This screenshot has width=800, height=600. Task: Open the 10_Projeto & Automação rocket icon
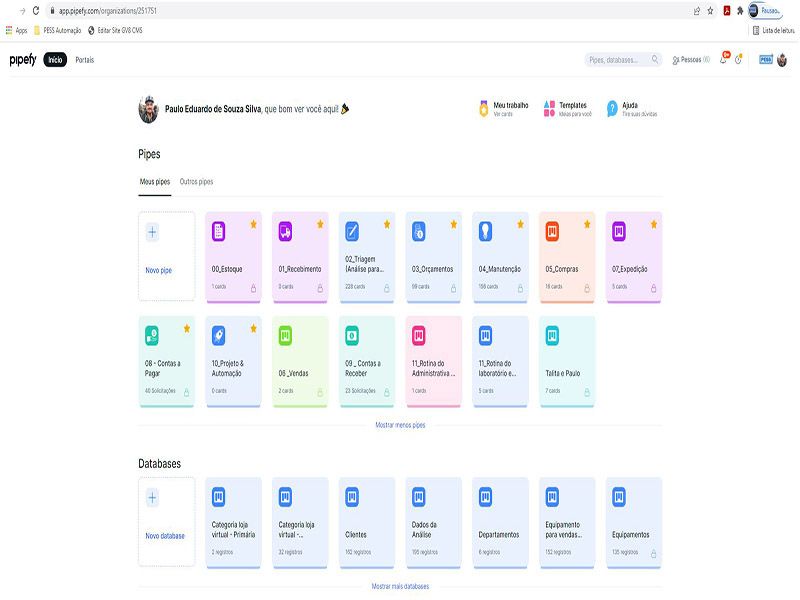pyautogui.click(x=219, y=335)
